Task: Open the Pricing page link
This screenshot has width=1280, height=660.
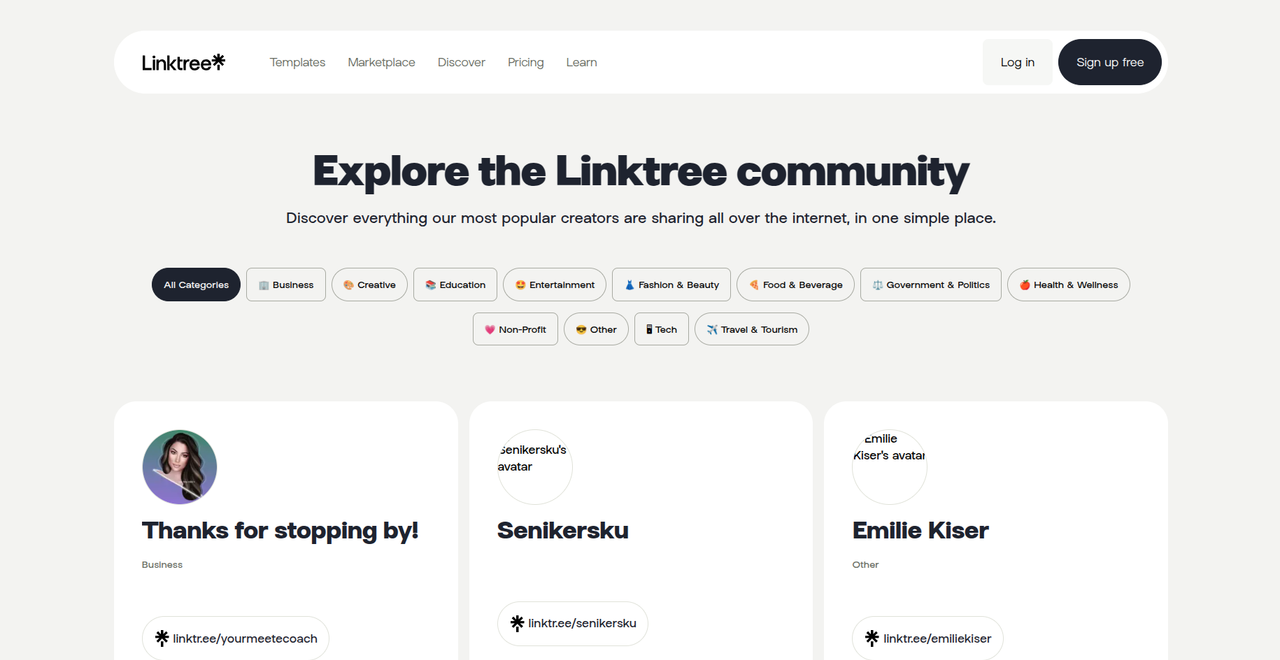Action: coord(526,62)
